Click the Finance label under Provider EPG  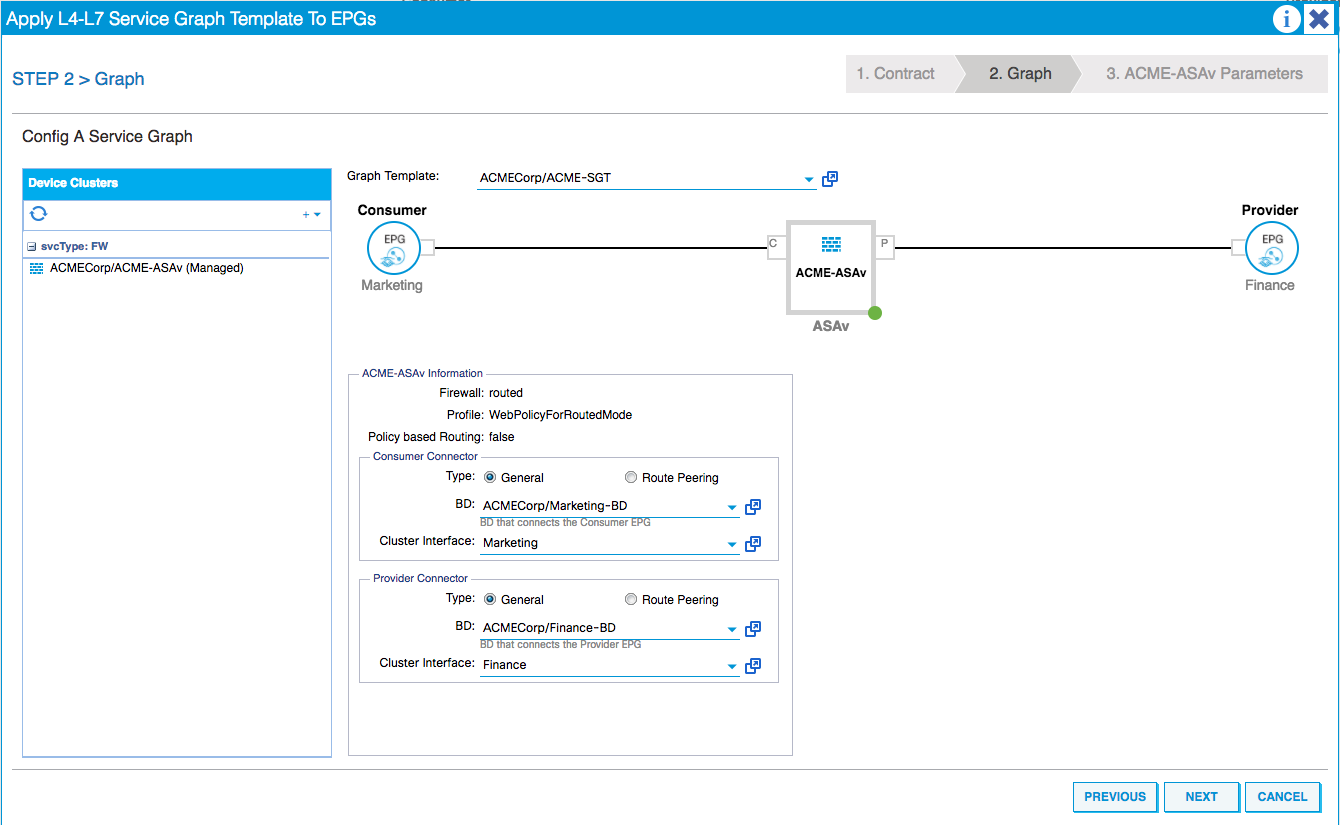(x=1270, y=285)
